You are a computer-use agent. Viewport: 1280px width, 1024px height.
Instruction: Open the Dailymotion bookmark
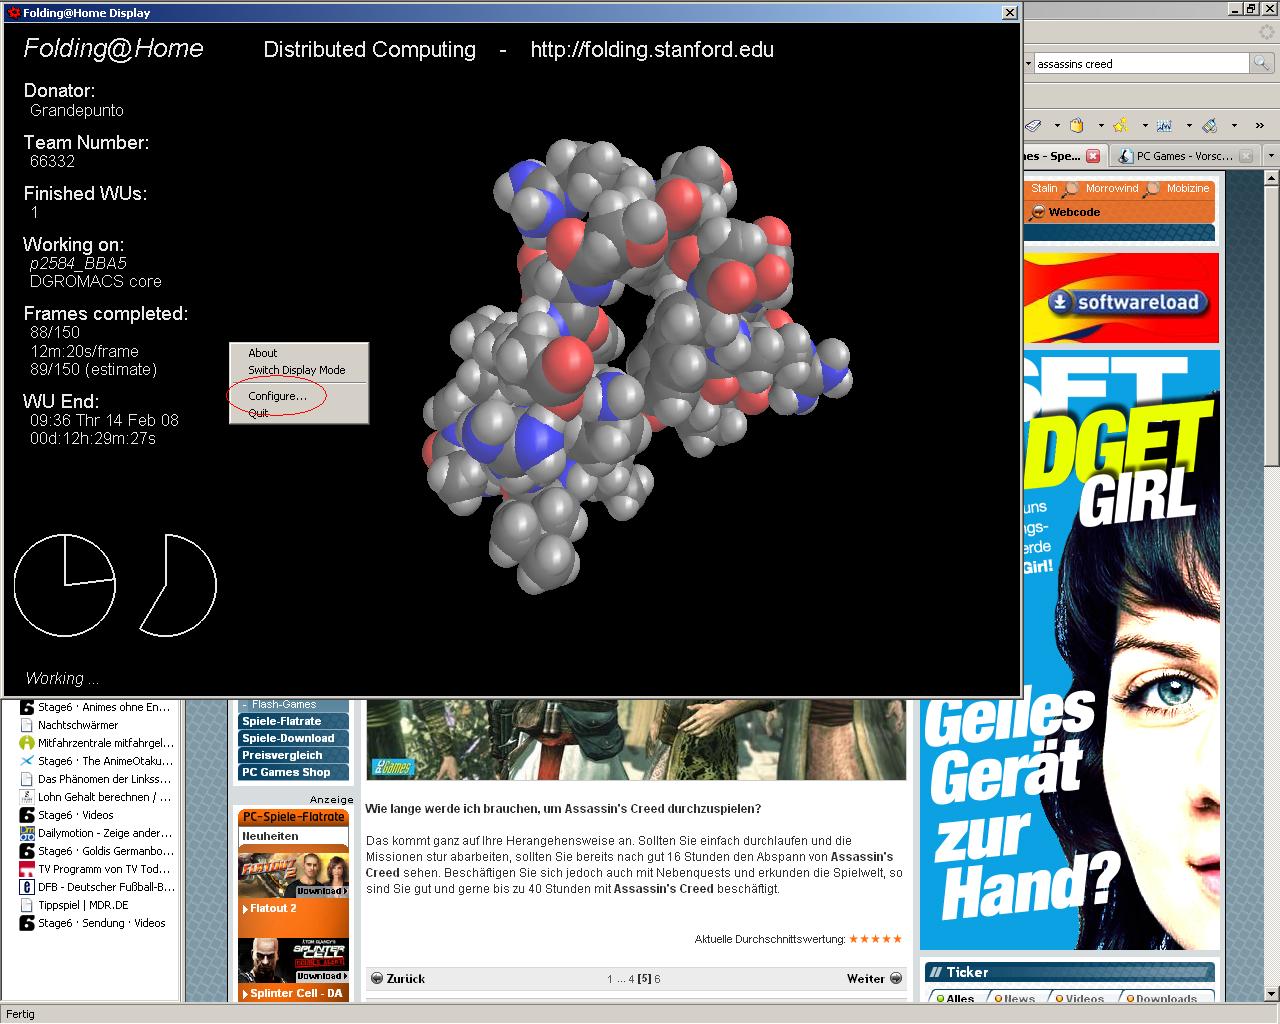(x=96, y=833)
